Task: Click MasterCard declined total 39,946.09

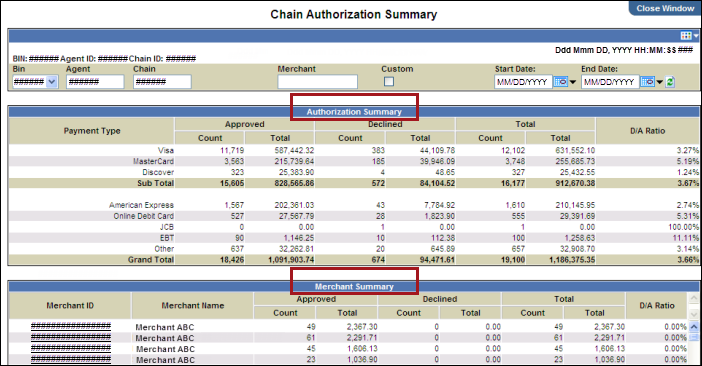Action: coord(437,161)
